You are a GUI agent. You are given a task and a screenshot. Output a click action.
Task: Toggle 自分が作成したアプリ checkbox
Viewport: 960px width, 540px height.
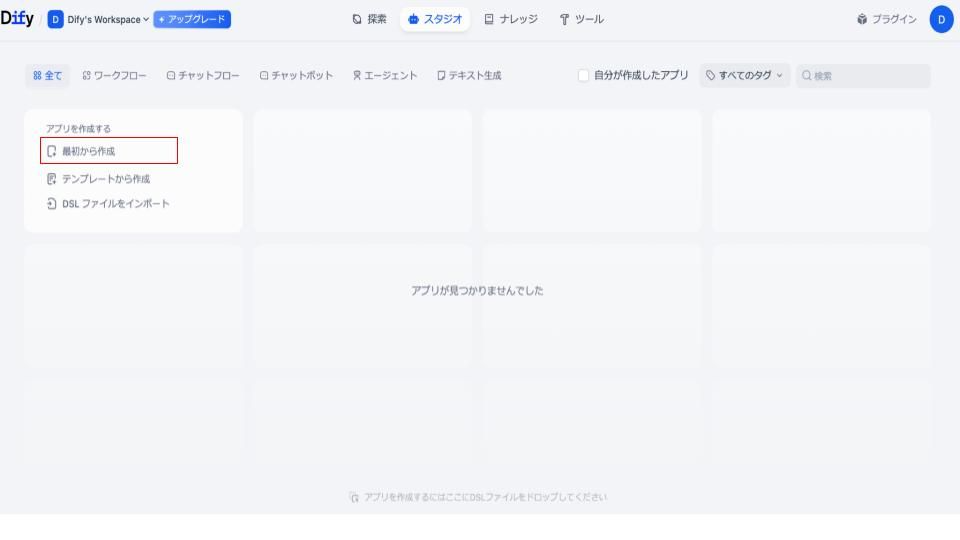(584, 76)
